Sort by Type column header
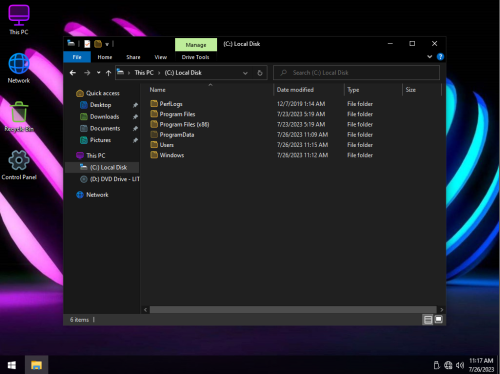Screen dimensions: 500x374 (x=353, y=90)
